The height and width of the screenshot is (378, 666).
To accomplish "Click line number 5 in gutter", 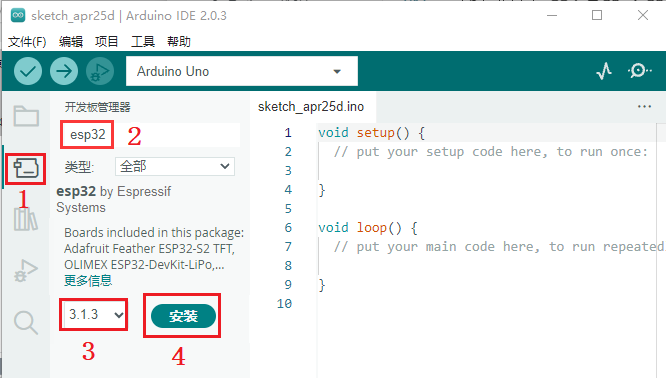I will (288, 209).
